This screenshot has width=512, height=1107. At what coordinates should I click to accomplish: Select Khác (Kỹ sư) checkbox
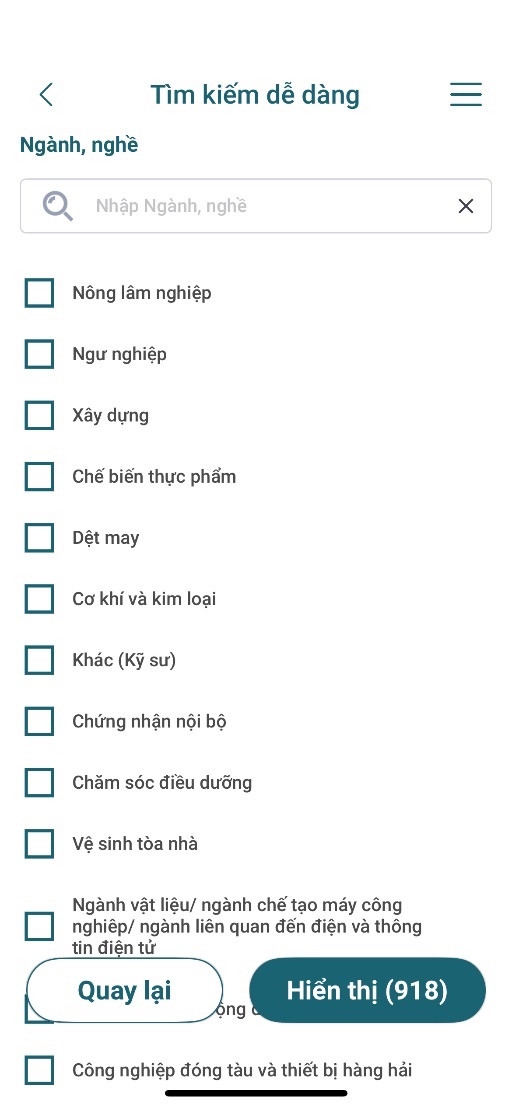[40, 660]
